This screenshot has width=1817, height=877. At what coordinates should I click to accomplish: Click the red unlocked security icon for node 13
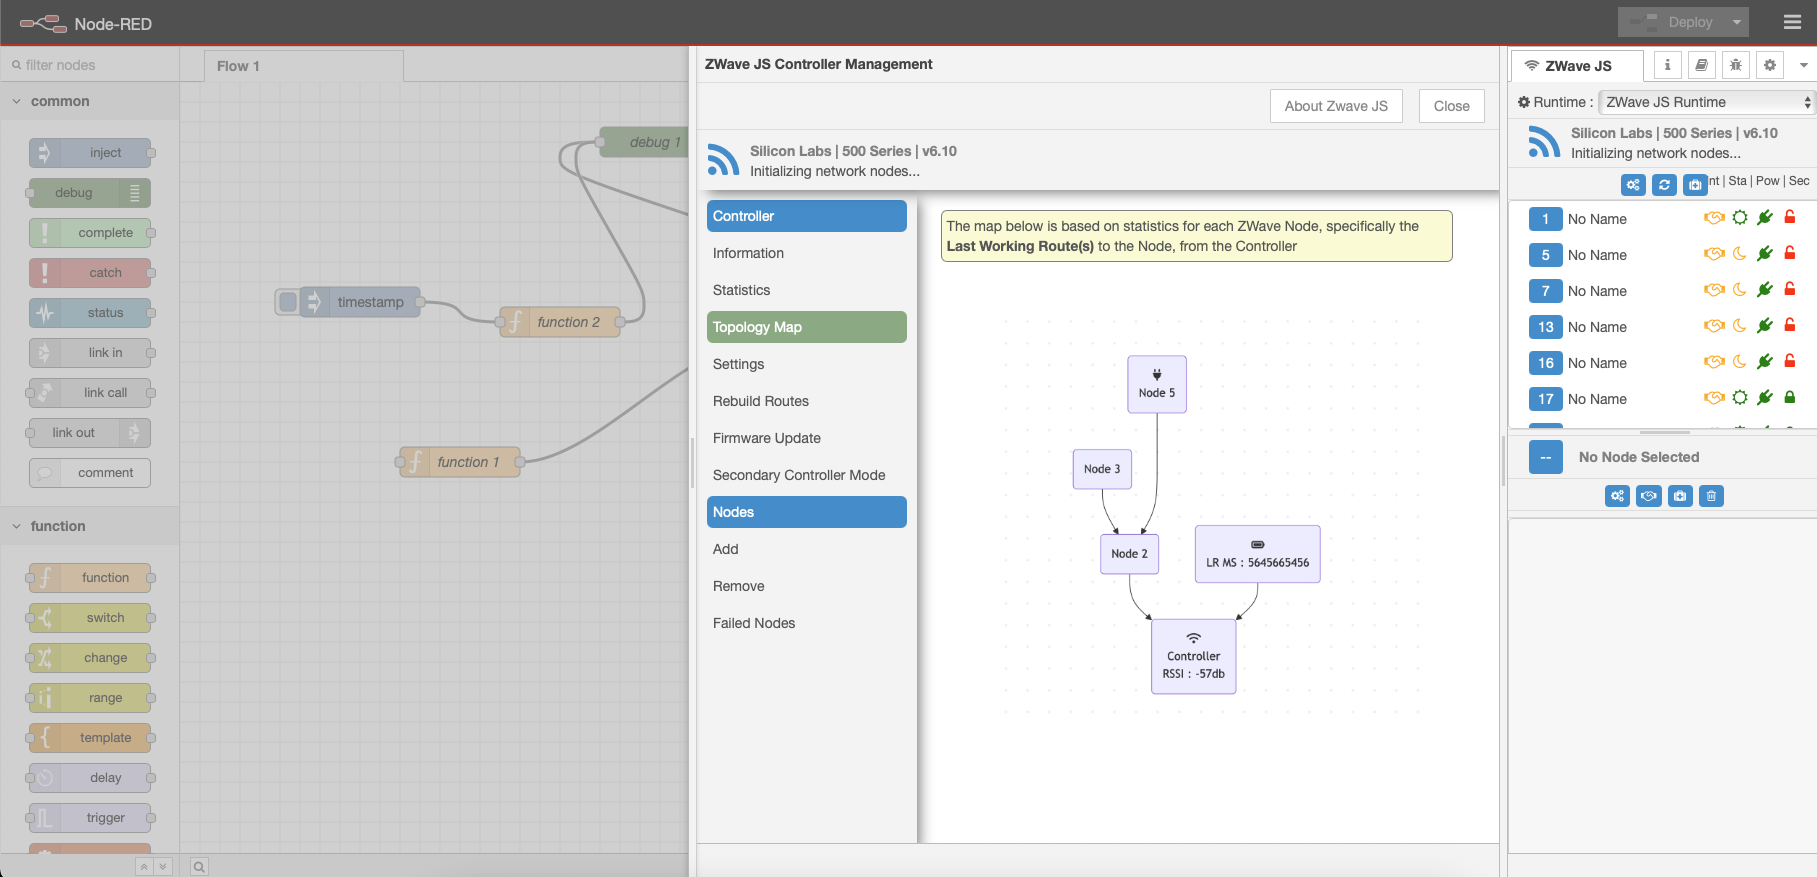coord(1790,325)
